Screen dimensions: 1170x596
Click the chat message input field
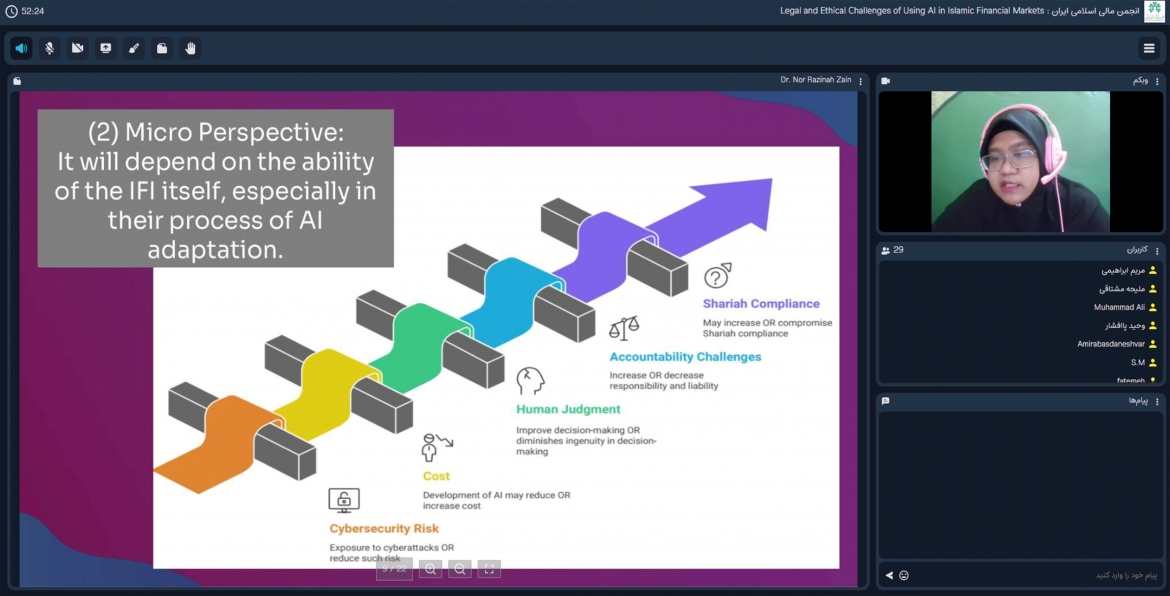pos(1040,576)
